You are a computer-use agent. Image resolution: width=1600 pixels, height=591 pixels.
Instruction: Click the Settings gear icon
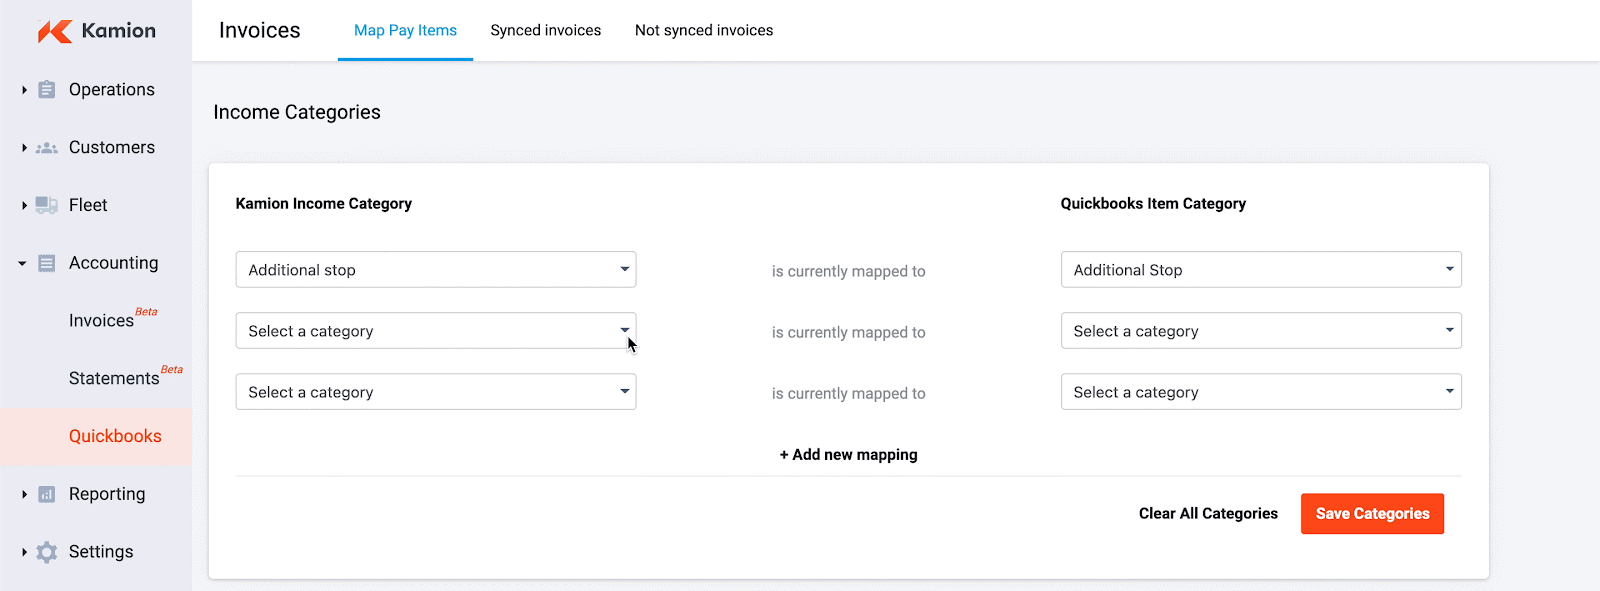click(x=46, y=552)
